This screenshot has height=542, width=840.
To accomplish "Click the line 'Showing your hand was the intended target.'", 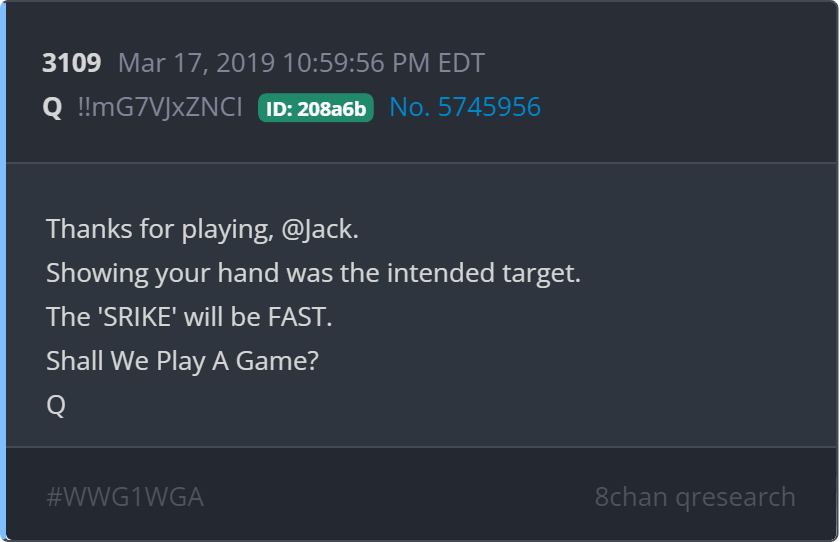I will tap(313, 273).
